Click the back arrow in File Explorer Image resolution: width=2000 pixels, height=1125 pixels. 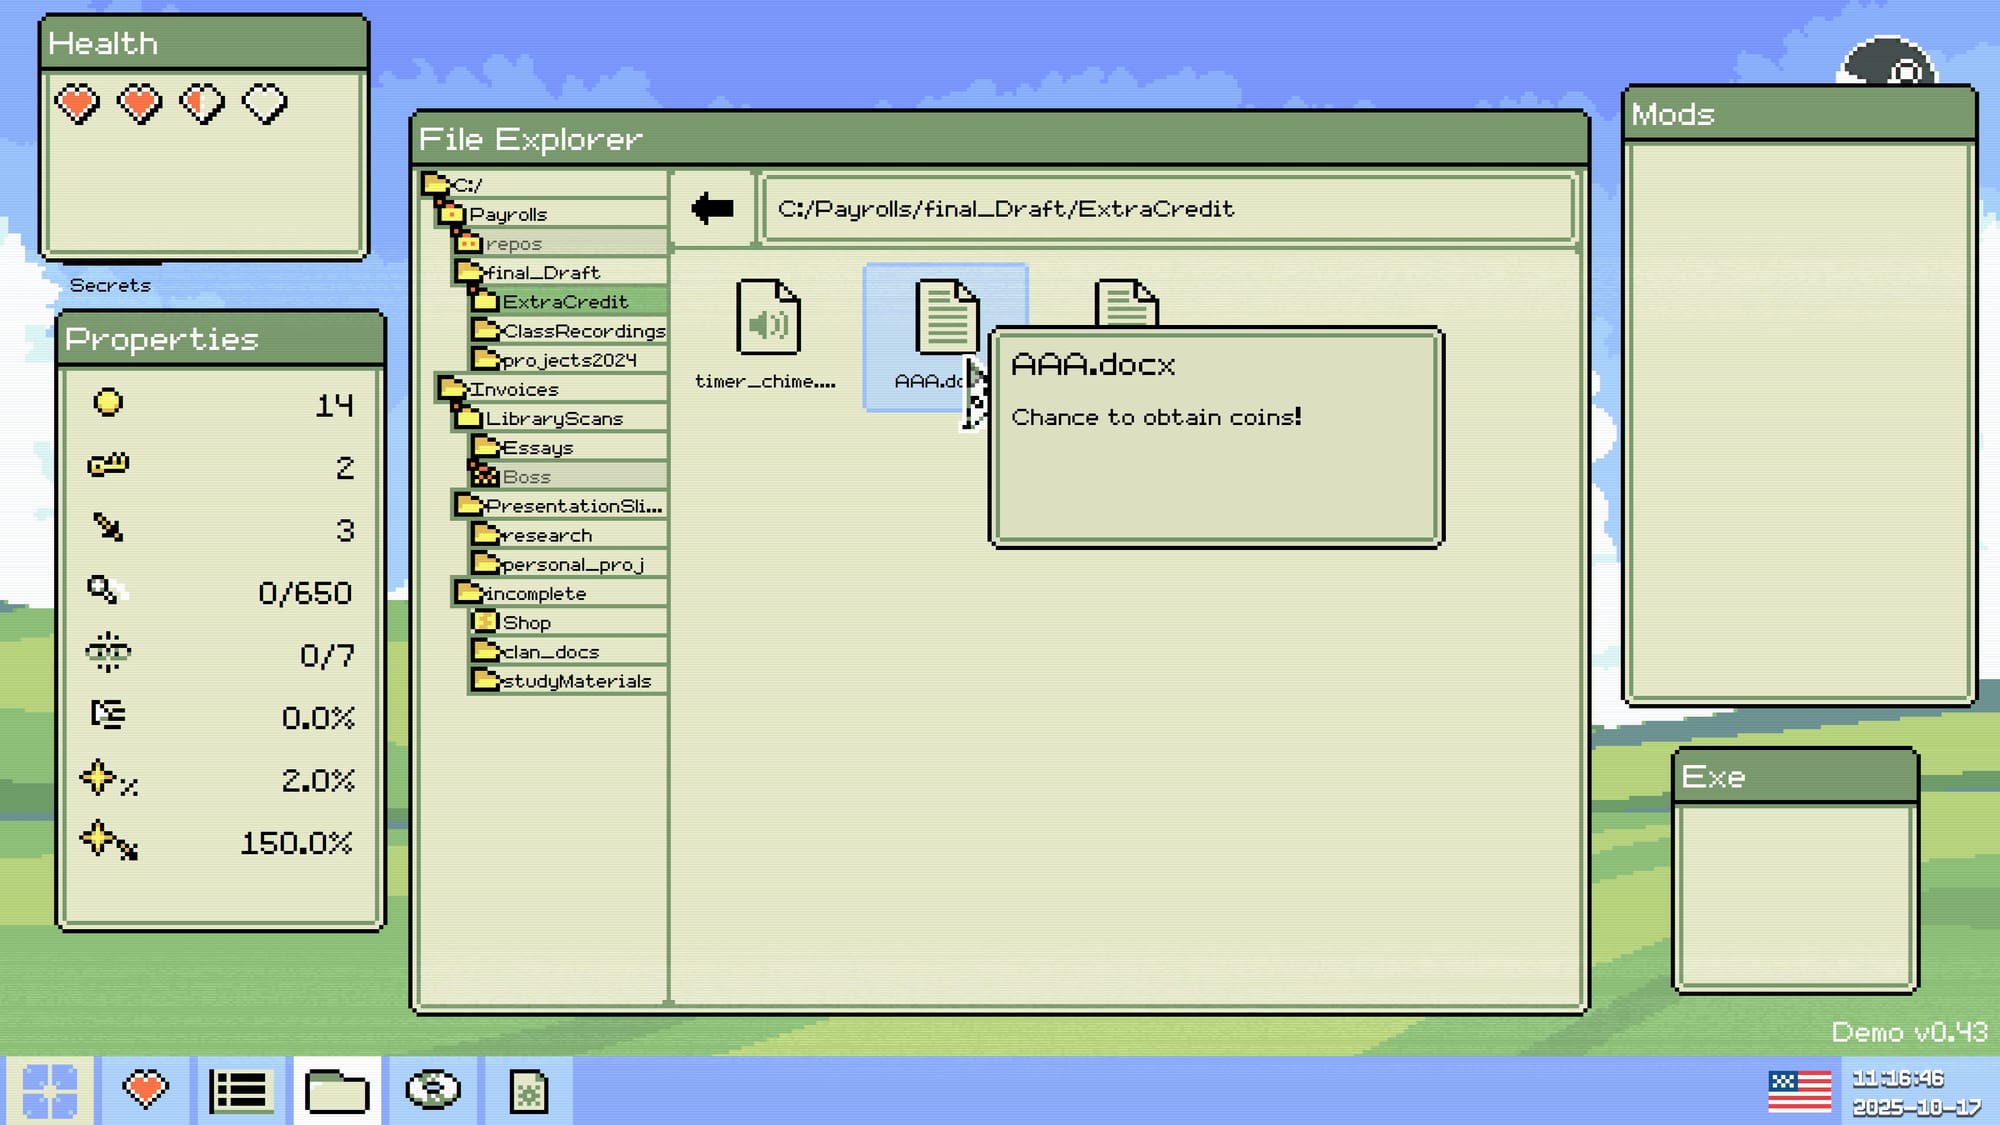click(x=712, y=208)
